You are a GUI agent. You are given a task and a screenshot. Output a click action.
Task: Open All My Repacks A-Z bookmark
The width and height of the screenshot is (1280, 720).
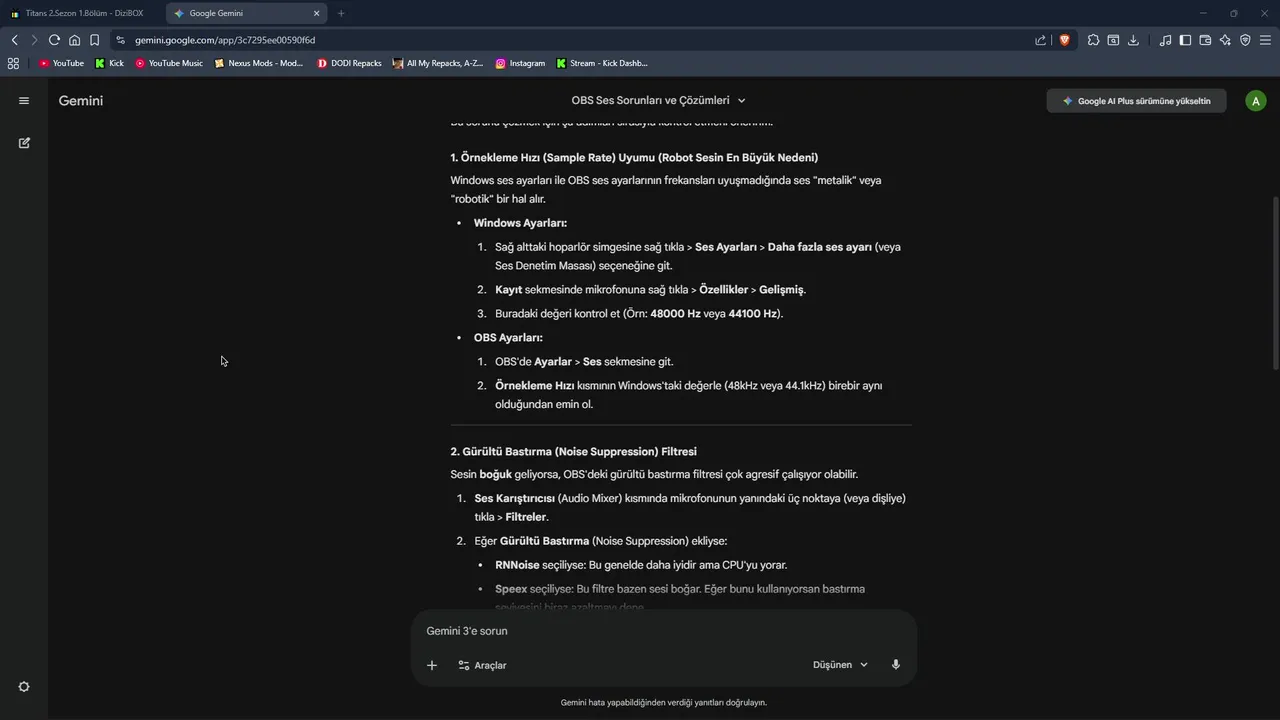pyautogui.click(x=438, y=63)
